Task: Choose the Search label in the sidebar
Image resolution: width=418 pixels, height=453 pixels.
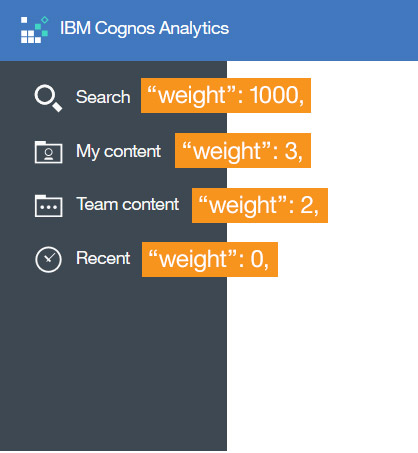Action: pos(103,97)
